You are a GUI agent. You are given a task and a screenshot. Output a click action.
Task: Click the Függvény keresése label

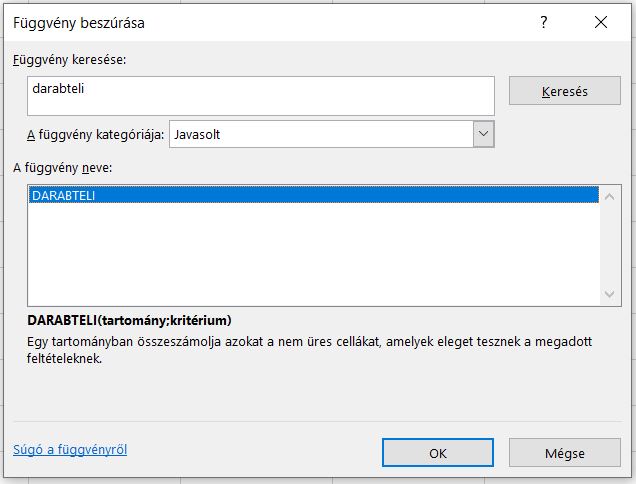[x=69, y=60]
